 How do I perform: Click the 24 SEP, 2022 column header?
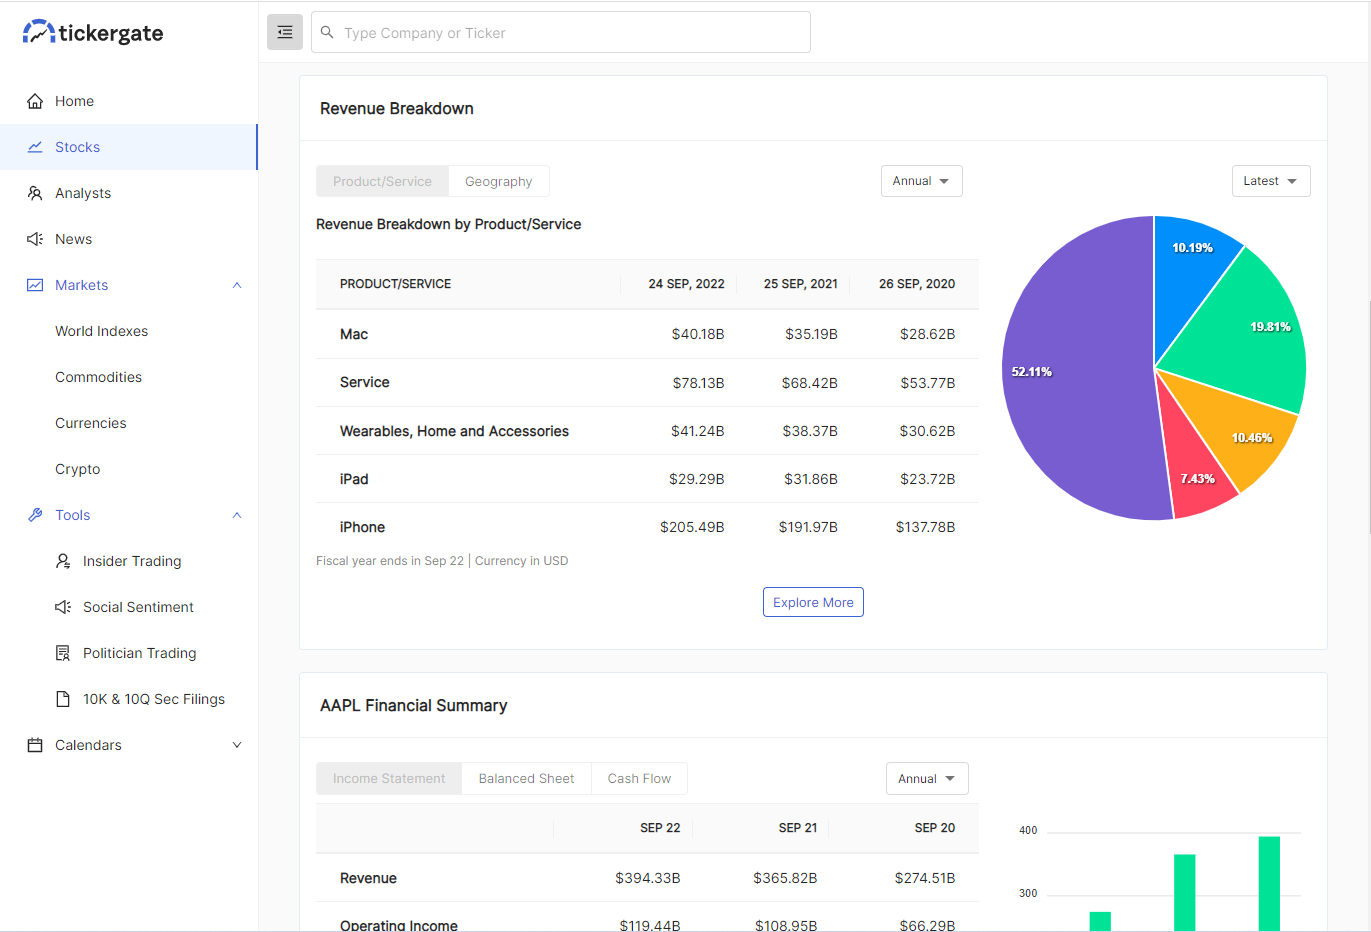(686, 284)
